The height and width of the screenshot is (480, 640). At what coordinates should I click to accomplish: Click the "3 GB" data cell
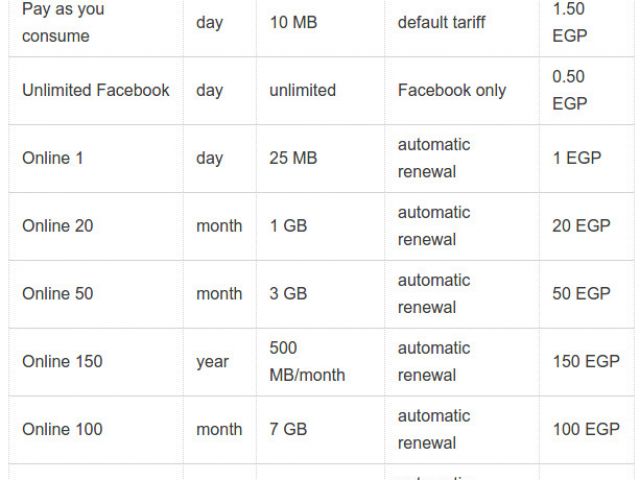[x=289, y=294]
